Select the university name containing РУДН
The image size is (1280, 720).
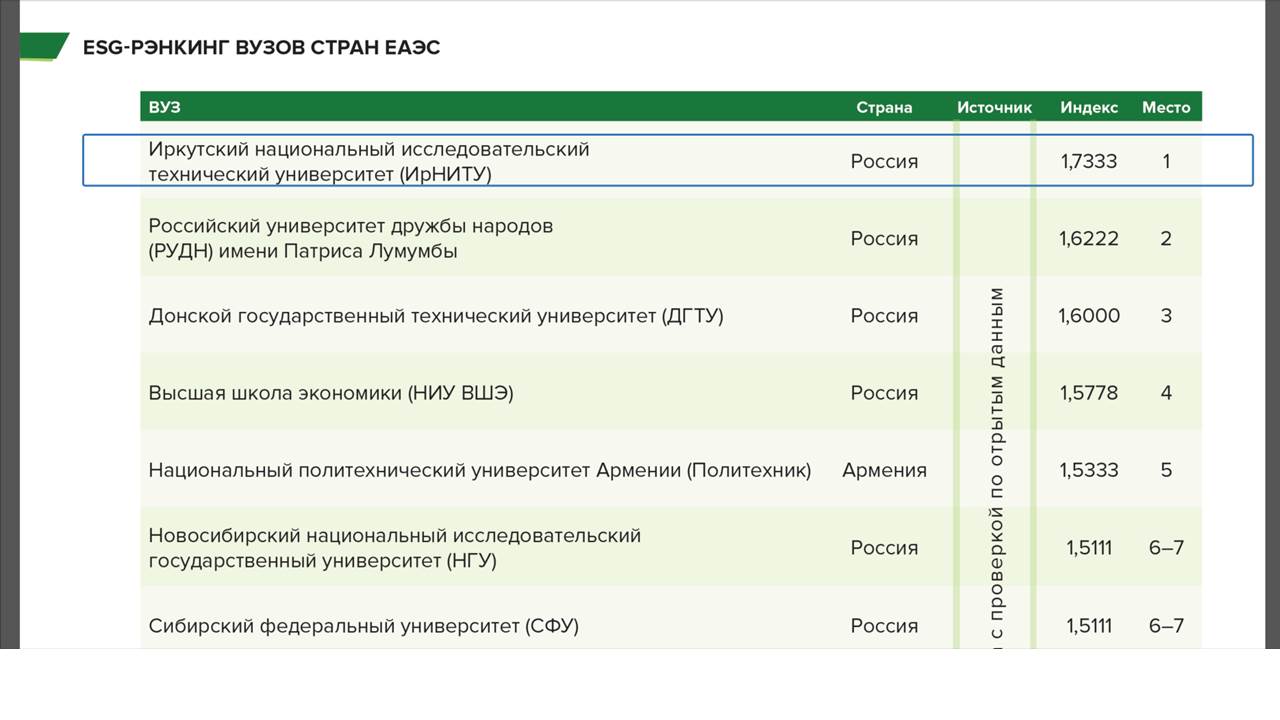pyautogui.click(x=351, y=238)
